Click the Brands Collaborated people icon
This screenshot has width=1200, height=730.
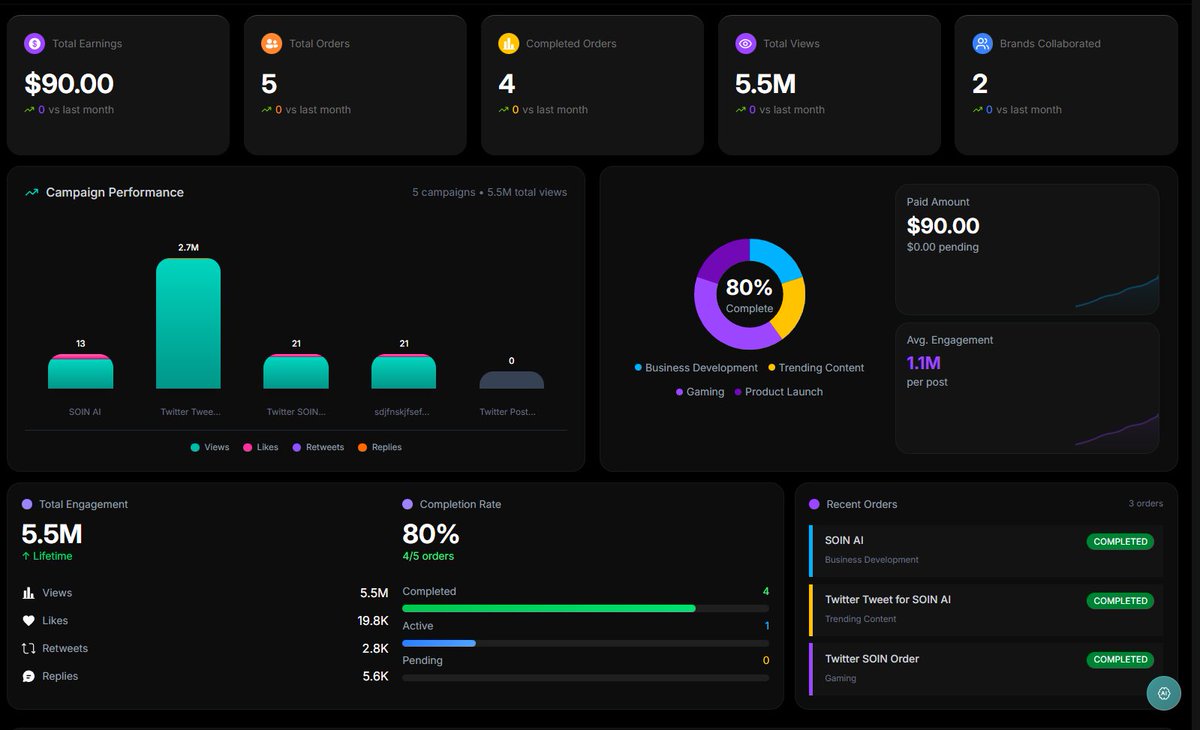pos(983,43)
